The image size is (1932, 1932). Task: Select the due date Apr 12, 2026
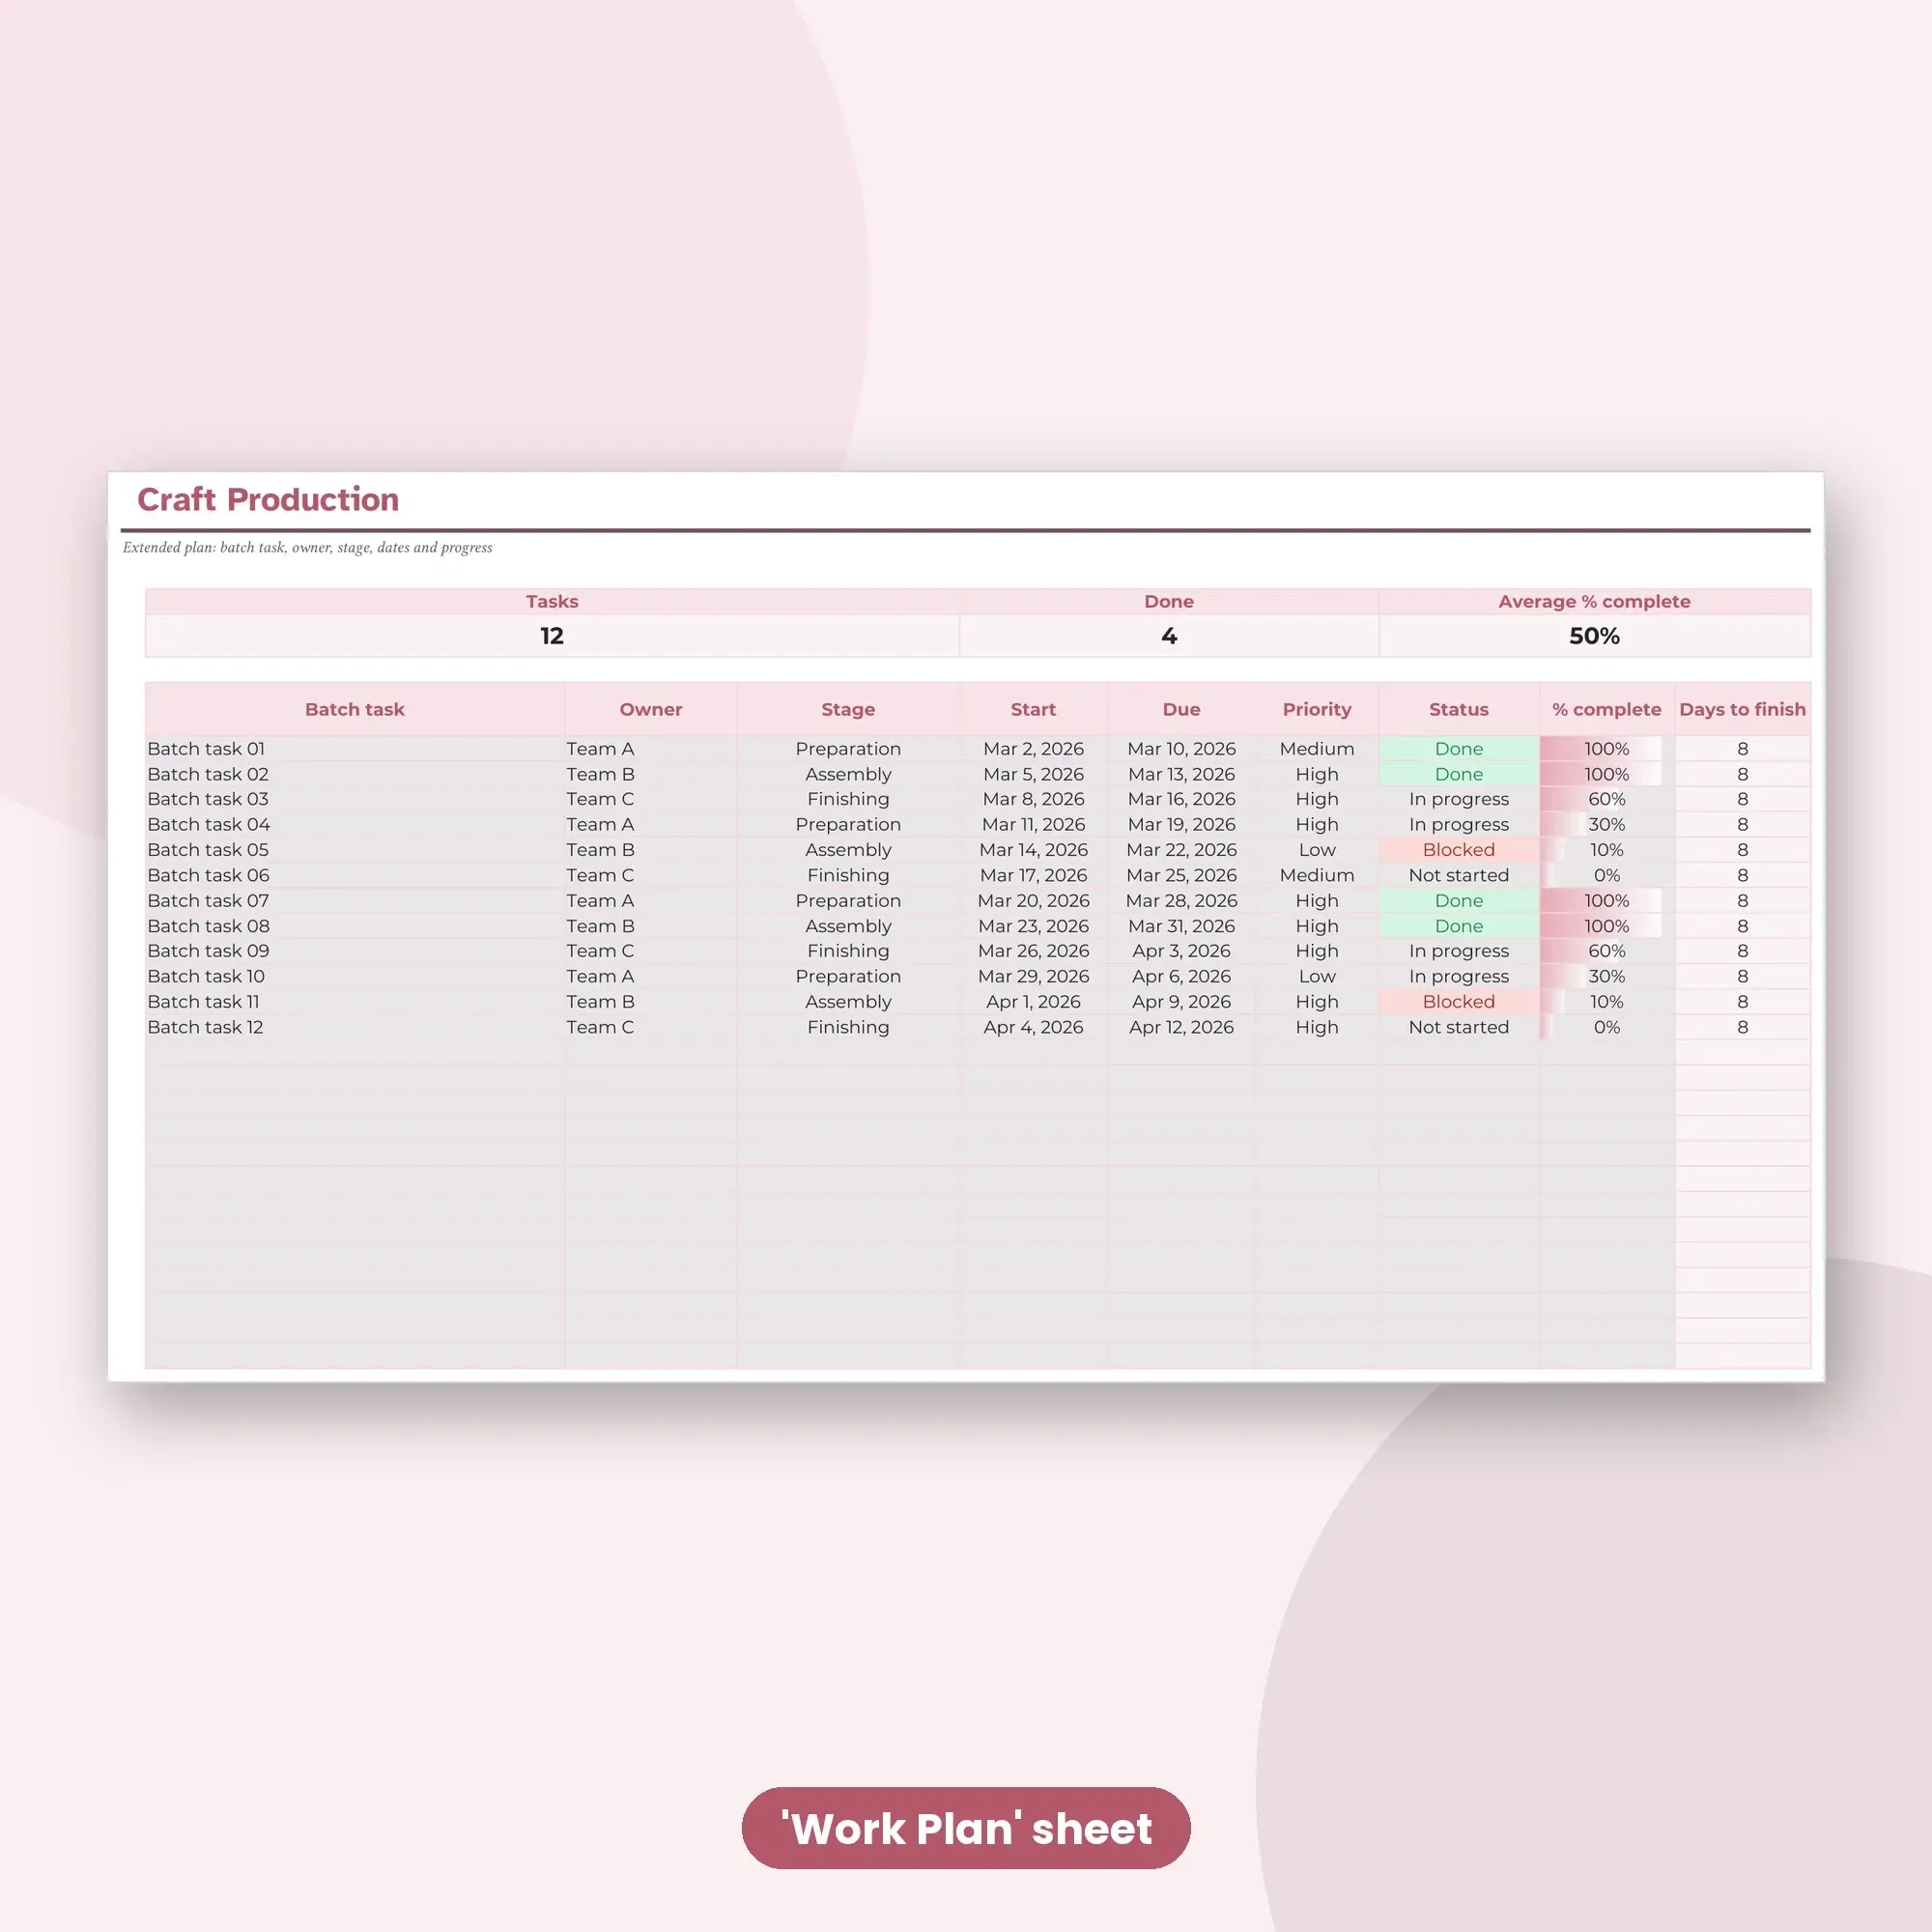coord(1181,1027)
